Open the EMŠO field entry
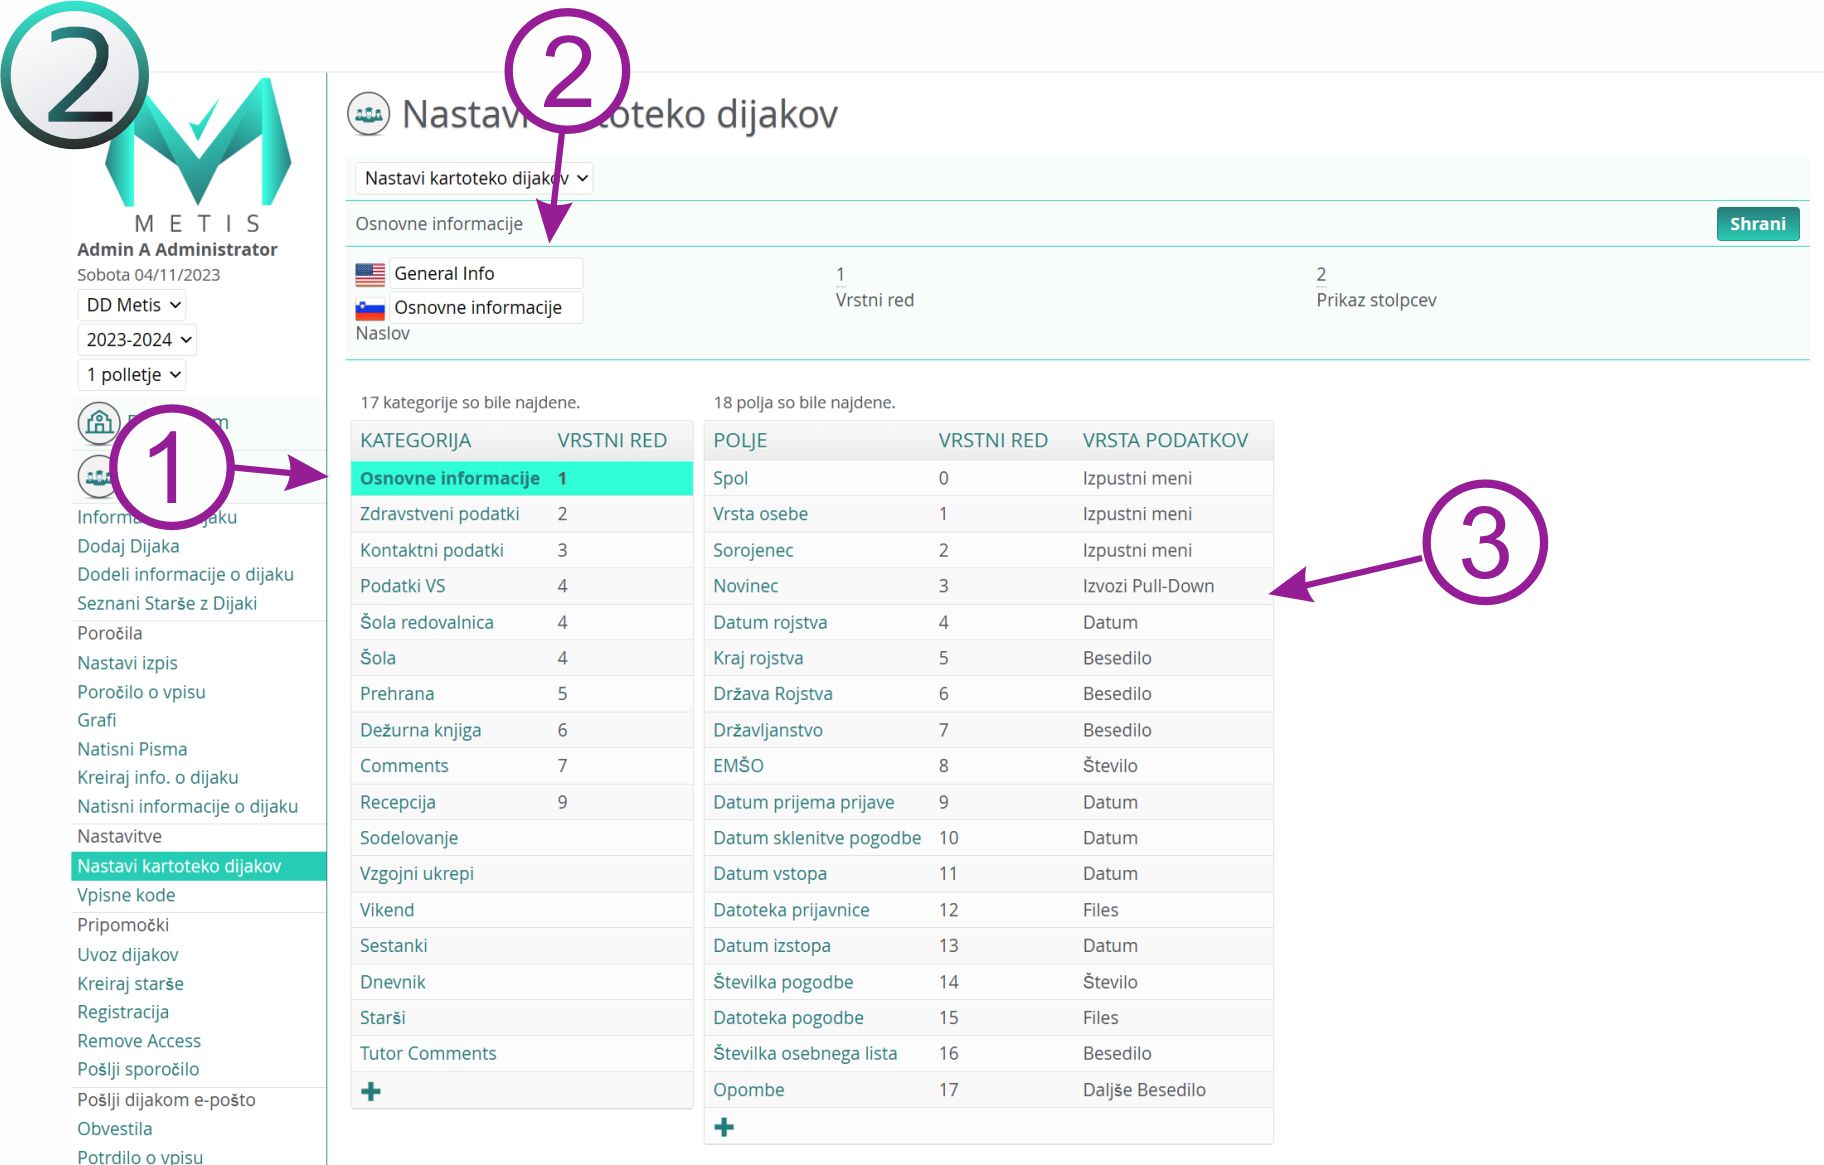 click(738, 766)
